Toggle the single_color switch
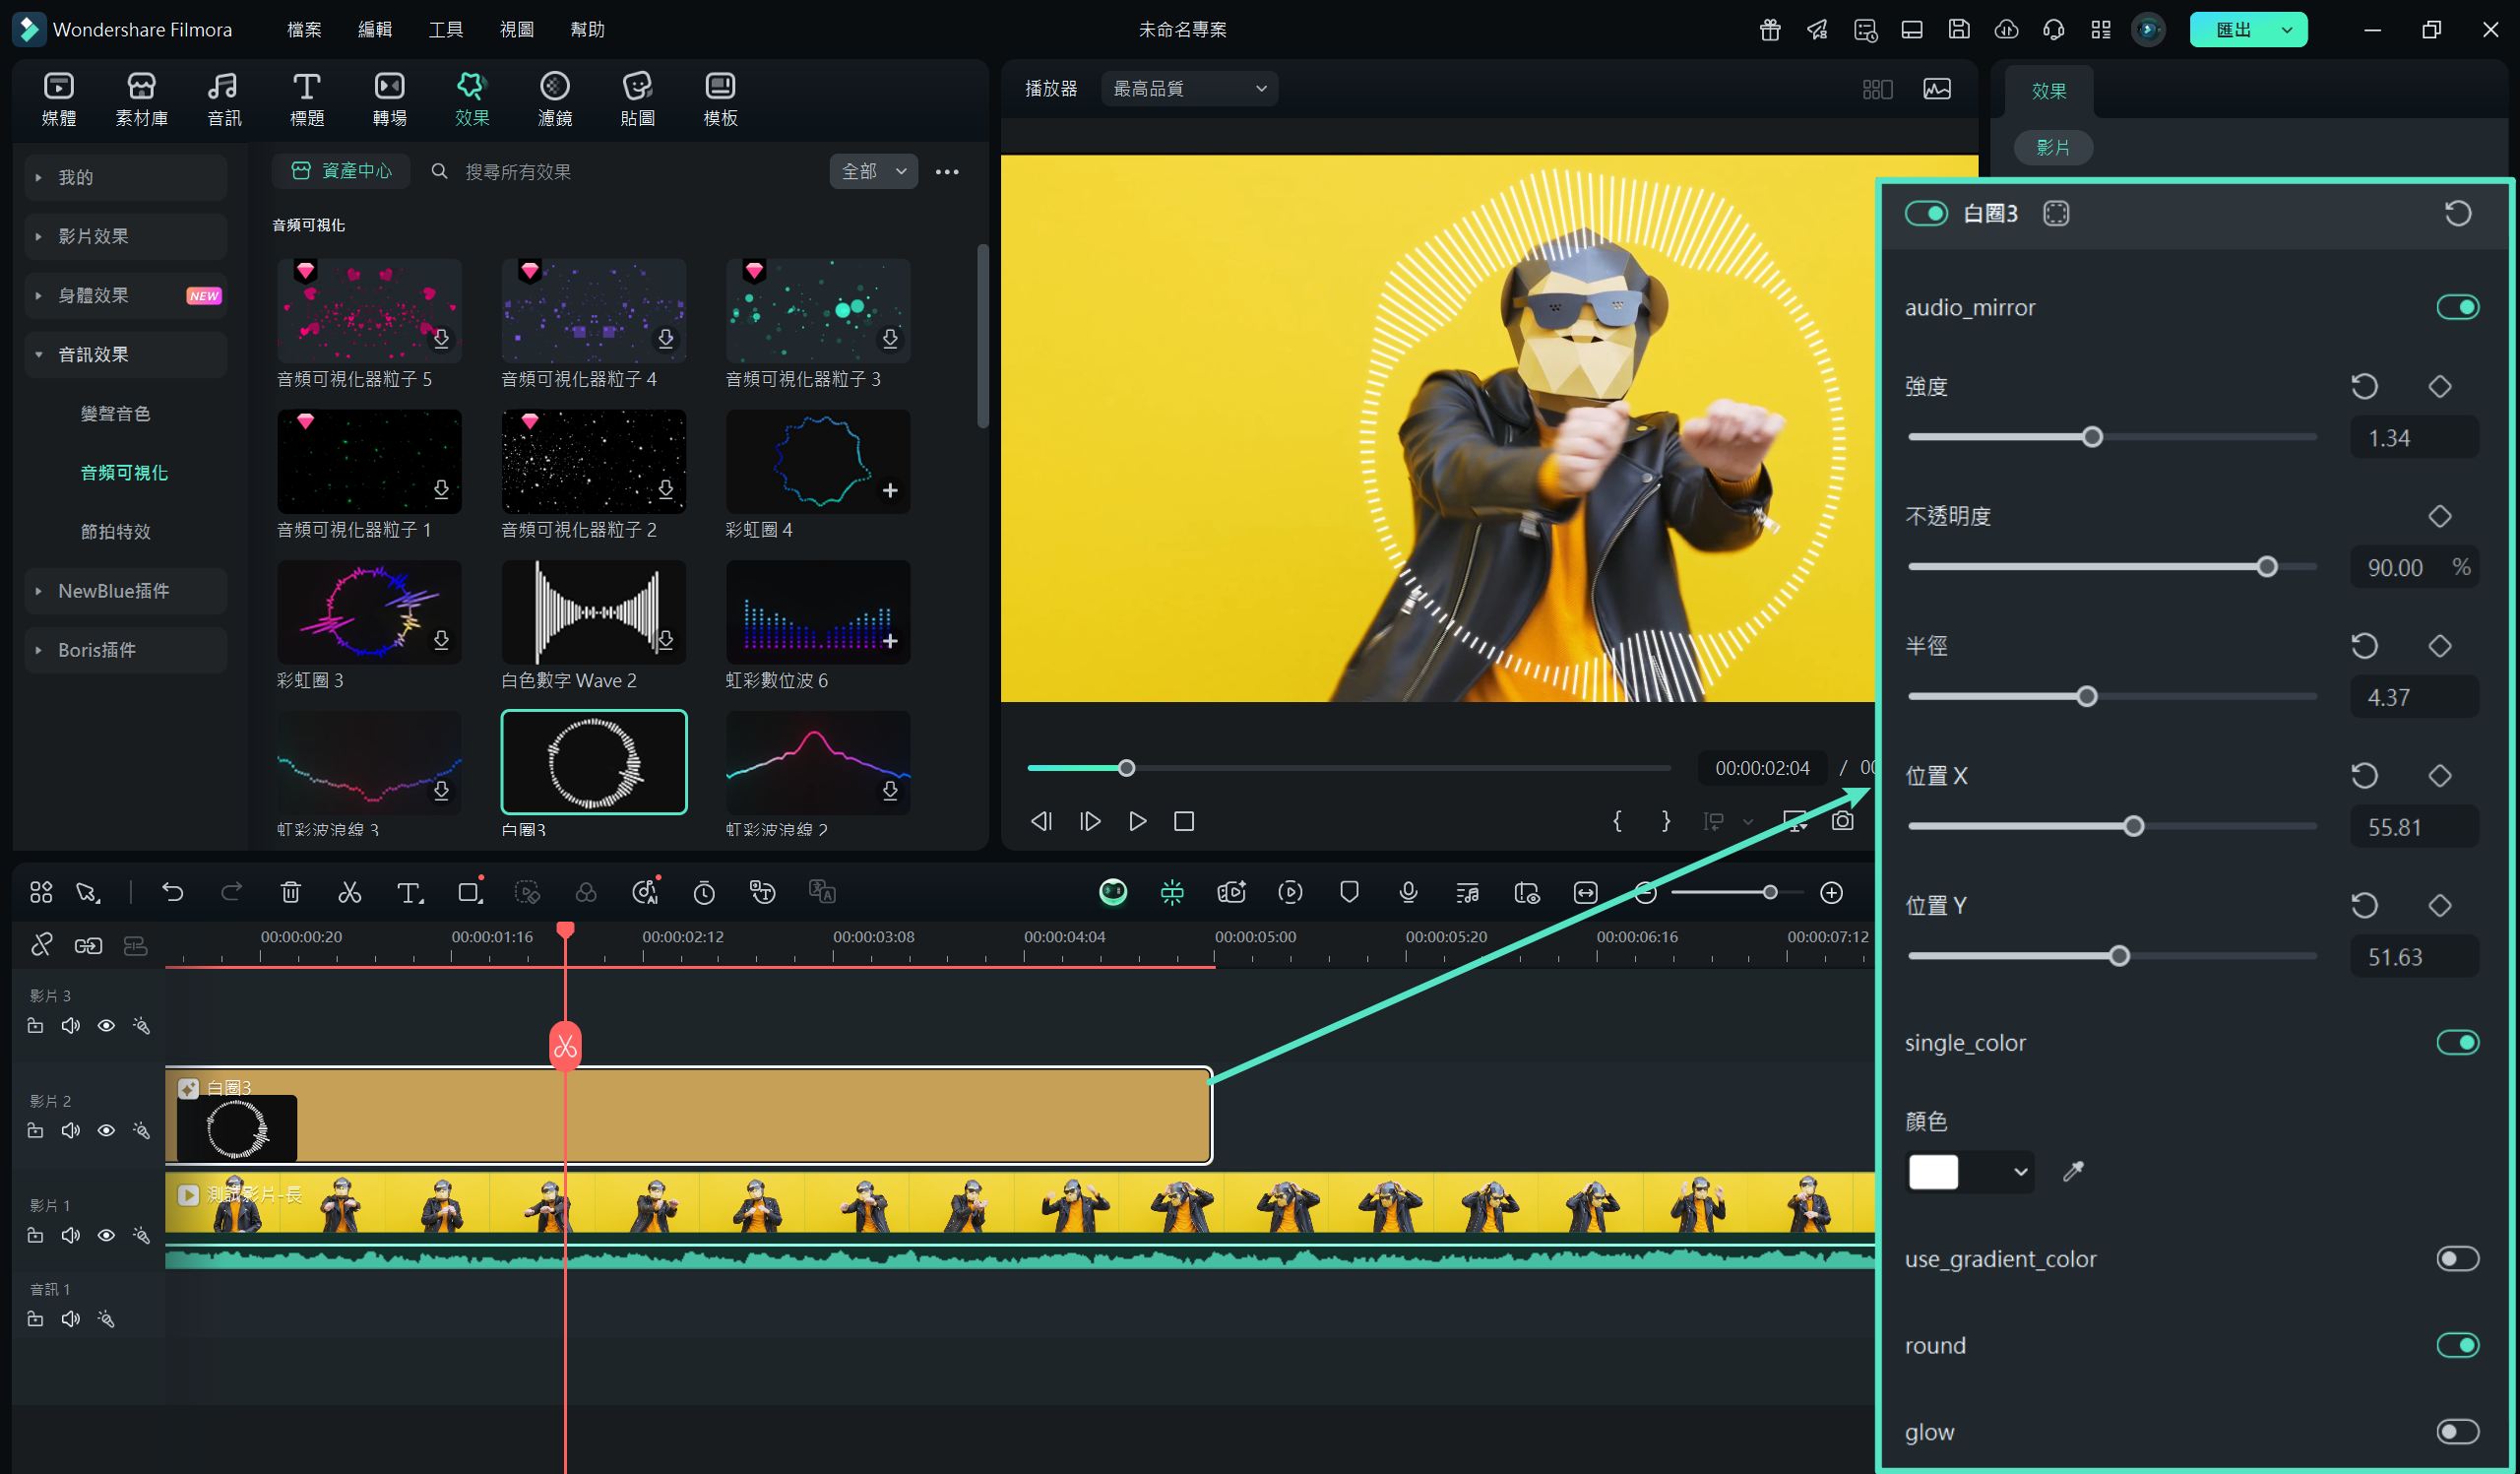This screenshot has height=1474, width=2520. 2458,1042
